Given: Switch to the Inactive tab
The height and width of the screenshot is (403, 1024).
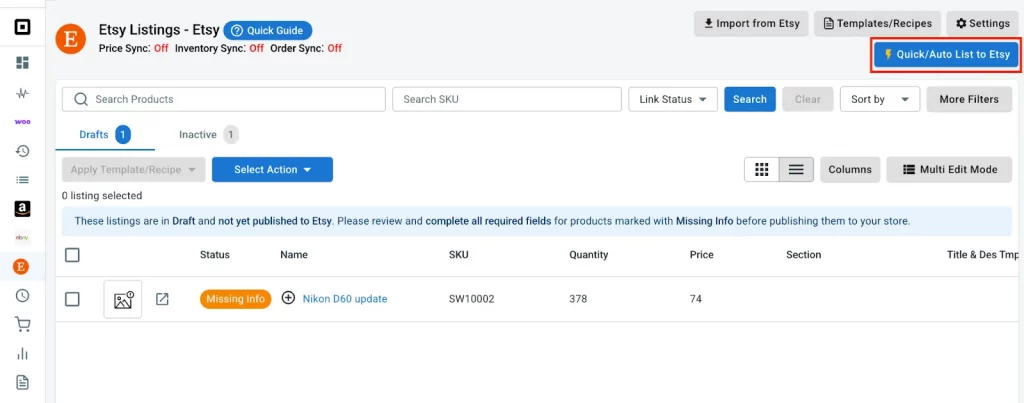Looking at the screenshot, I should (198, 134).
